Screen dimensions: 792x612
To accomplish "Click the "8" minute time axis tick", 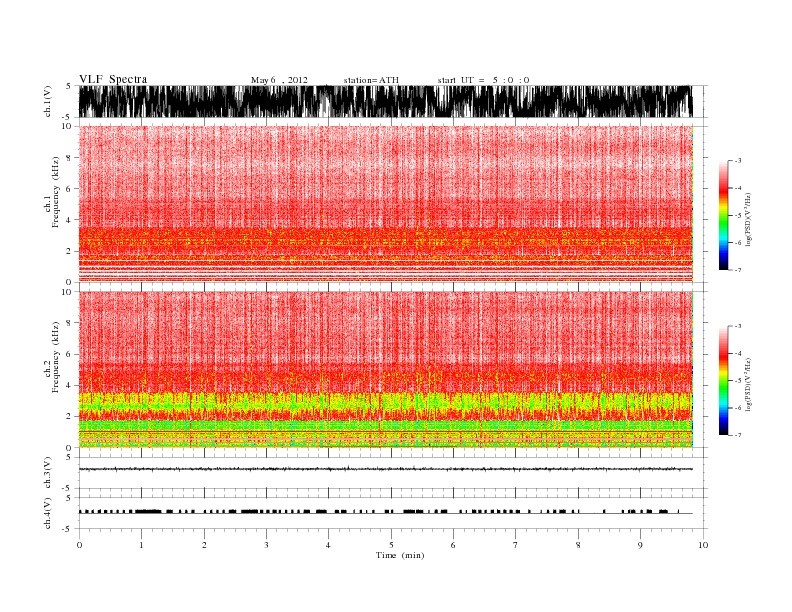I will click(x=578, y=545).
